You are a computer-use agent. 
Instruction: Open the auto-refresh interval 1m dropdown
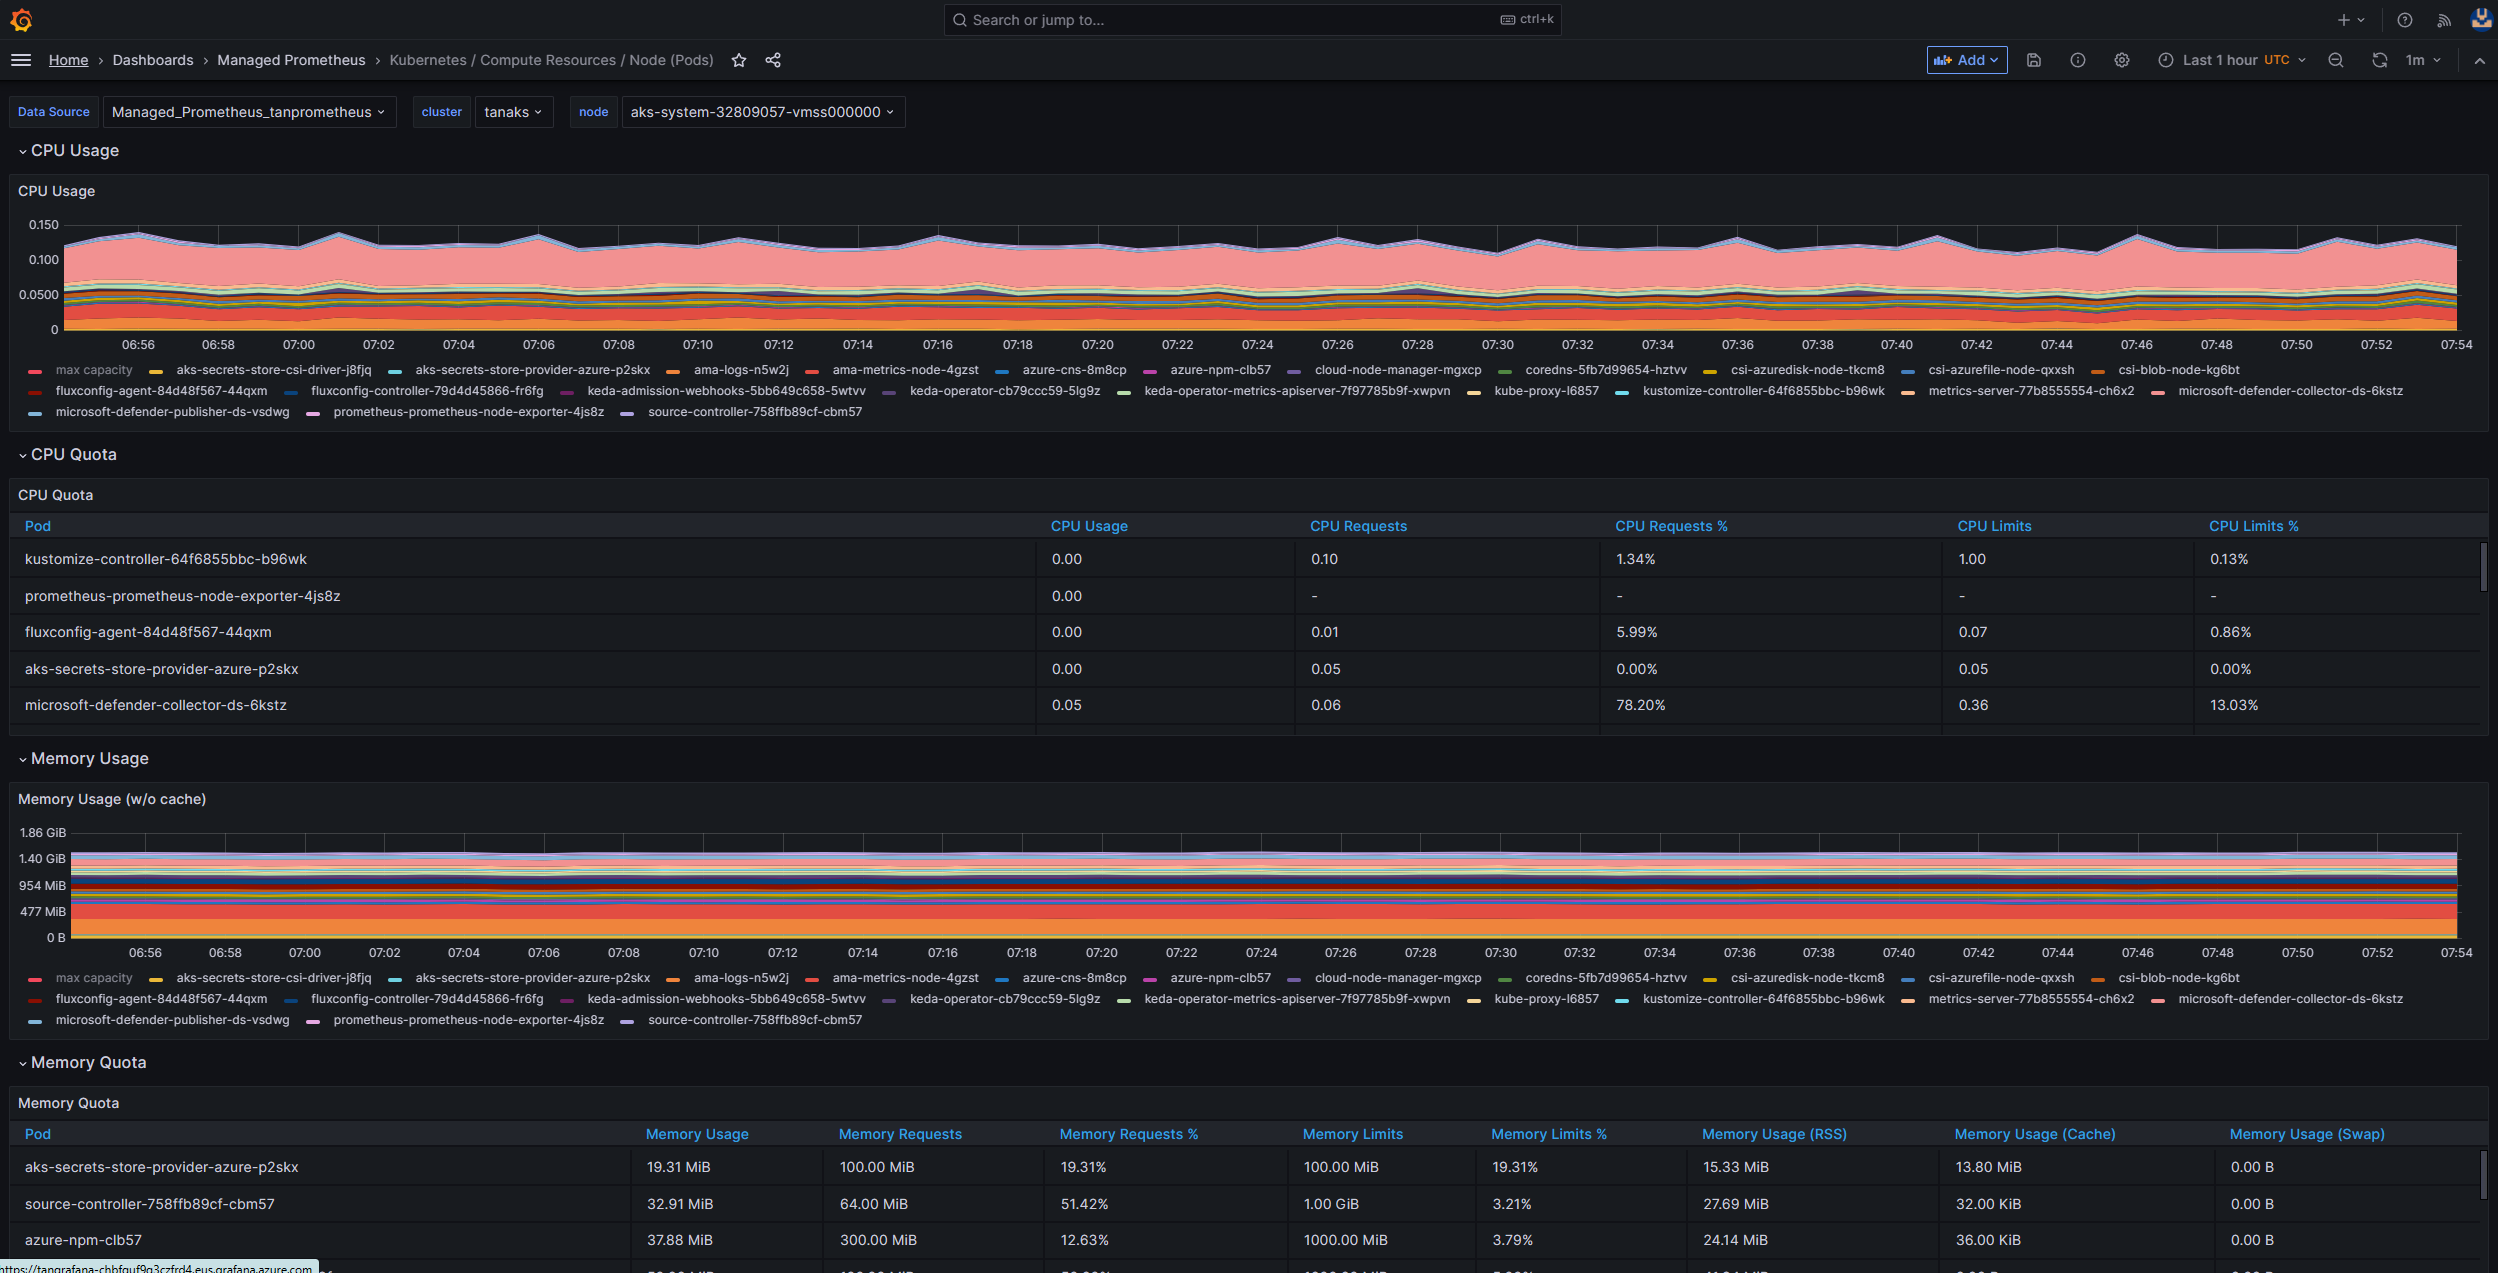coord(2421,60)
